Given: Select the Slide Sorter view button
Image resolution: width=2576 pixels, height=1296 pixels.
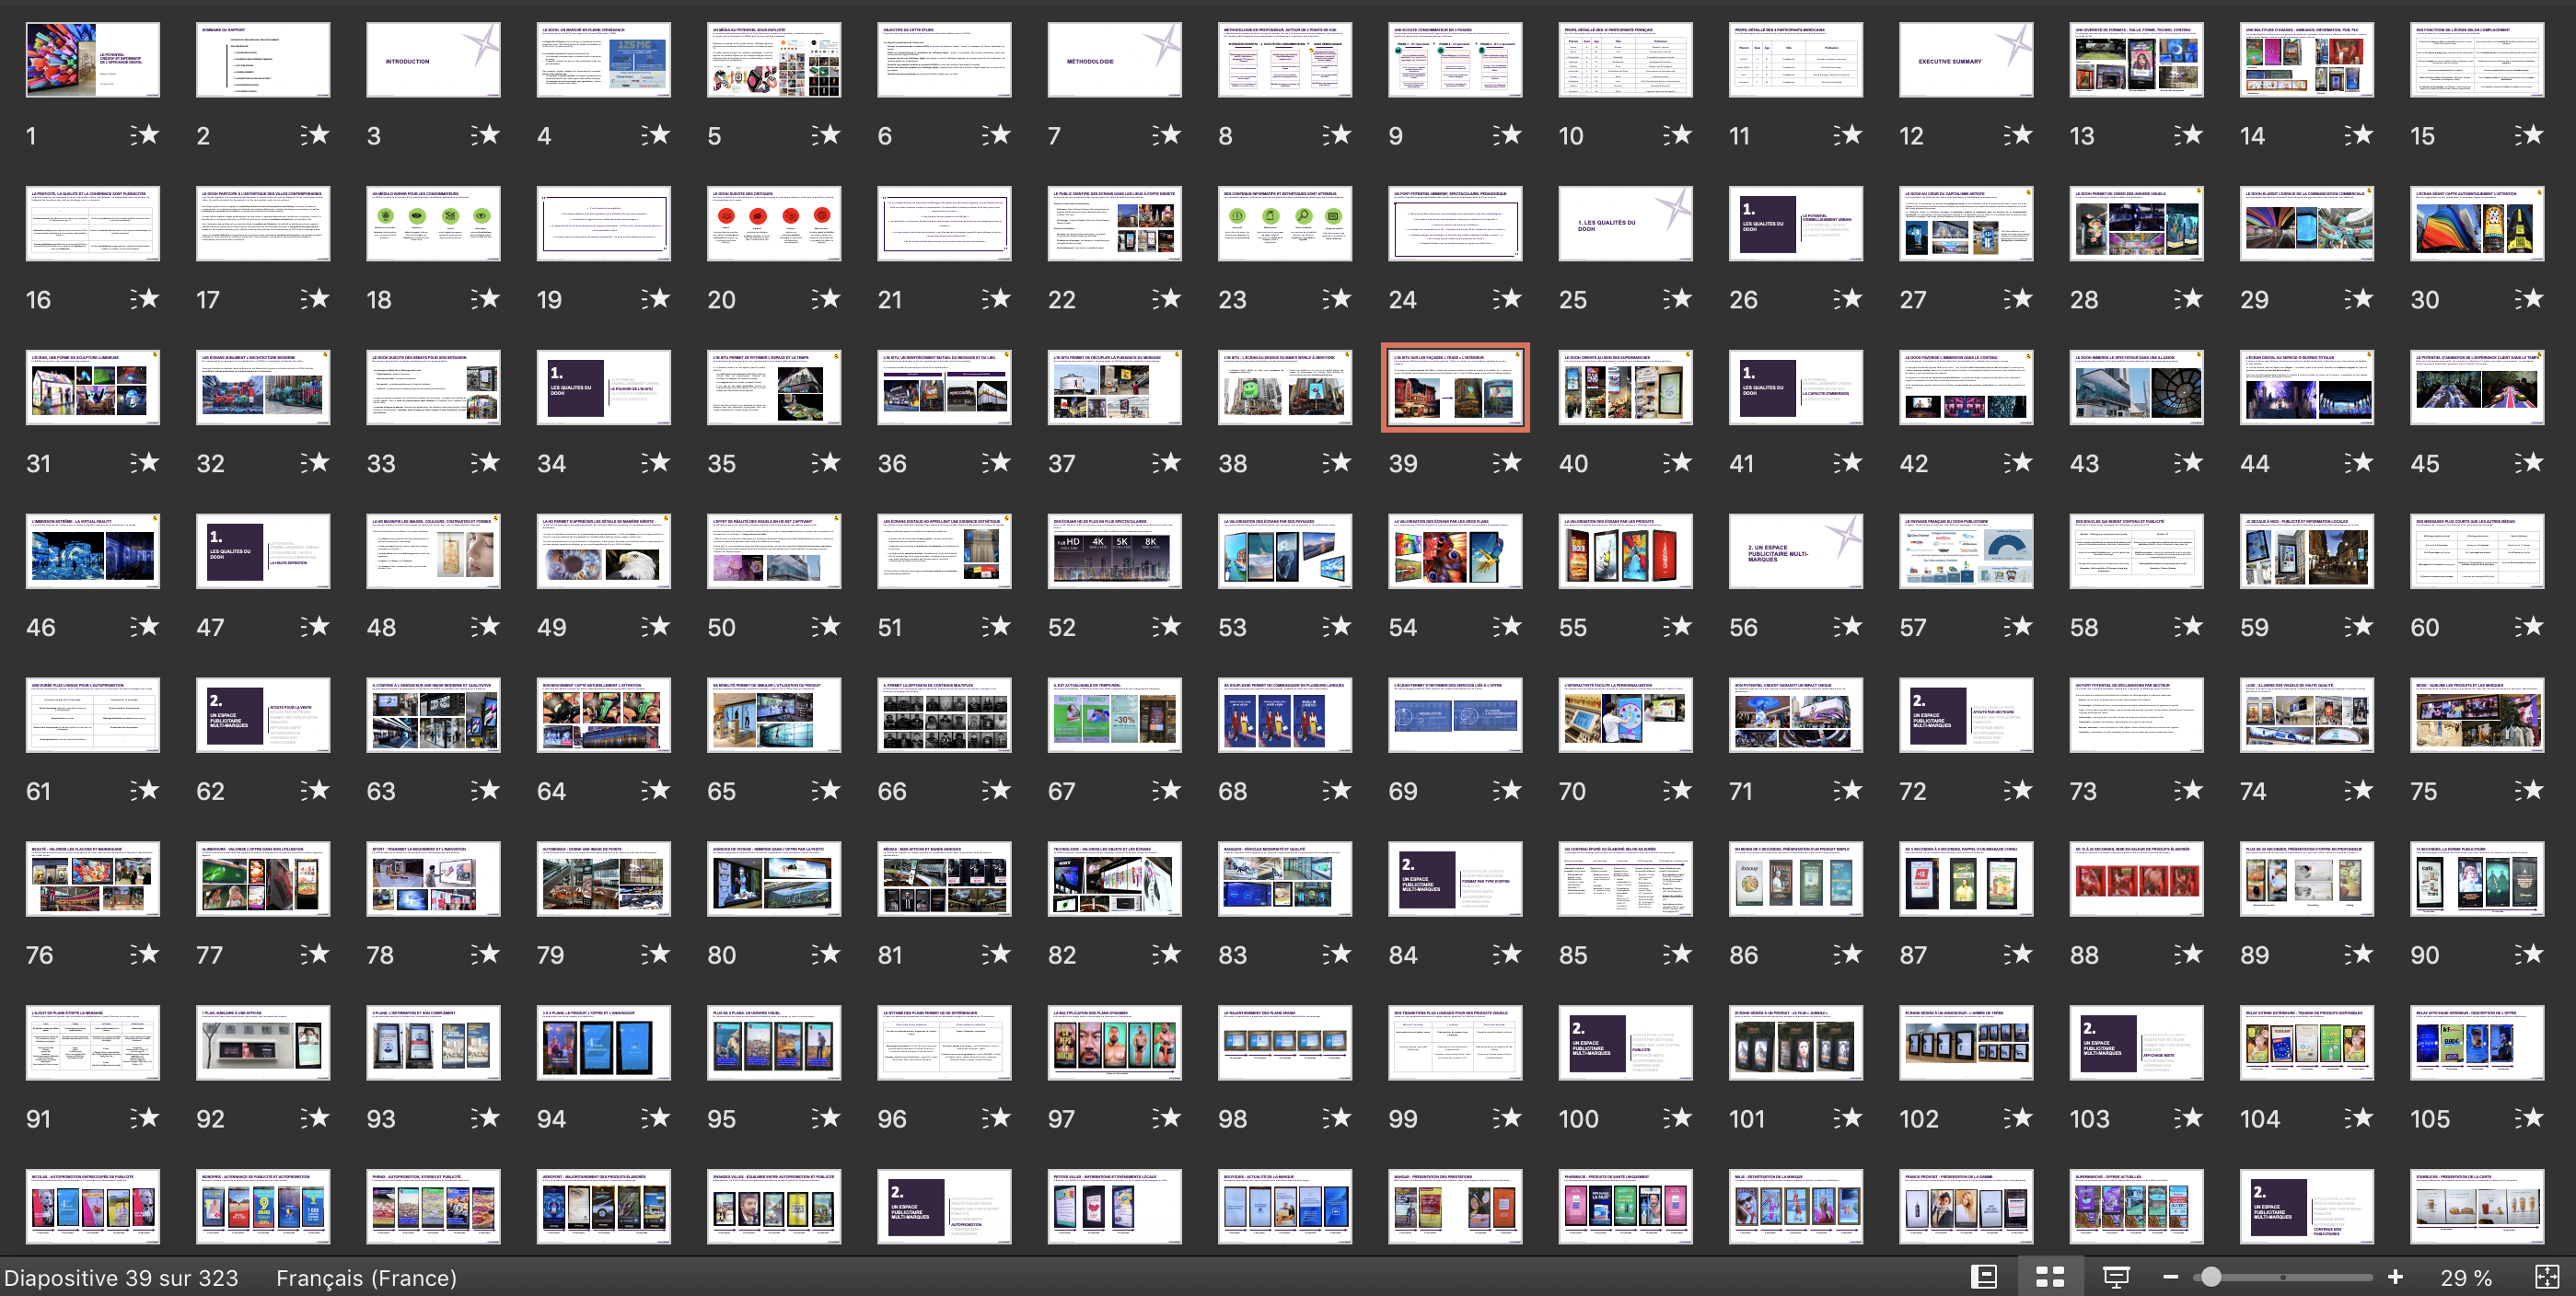Looking at the screenshot, I should point(2050,1277).
